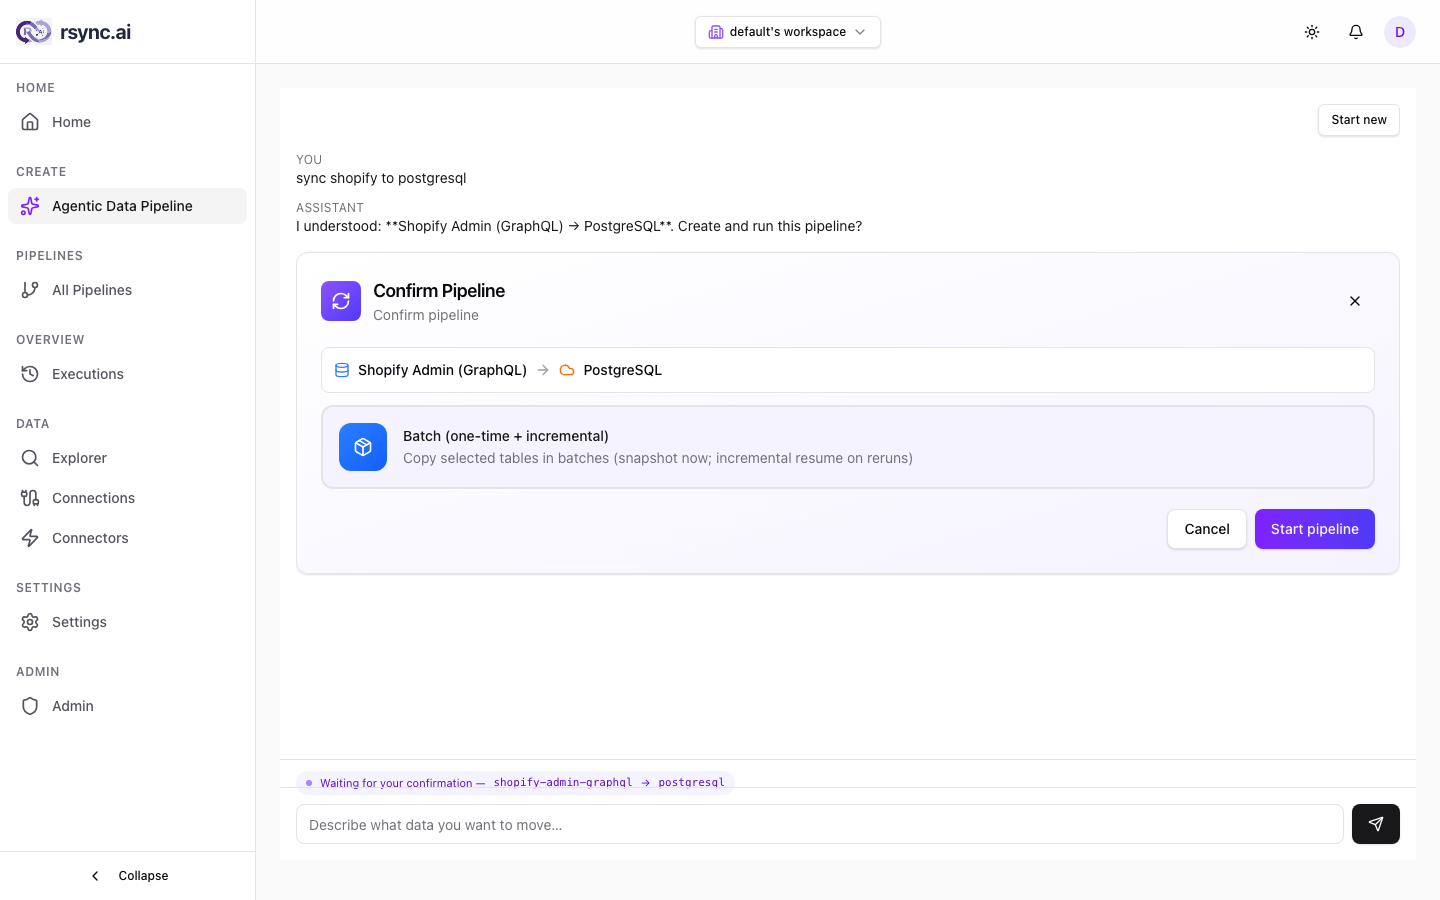
Task: Click the workspace building icon
Action: [x=716, y=32]
